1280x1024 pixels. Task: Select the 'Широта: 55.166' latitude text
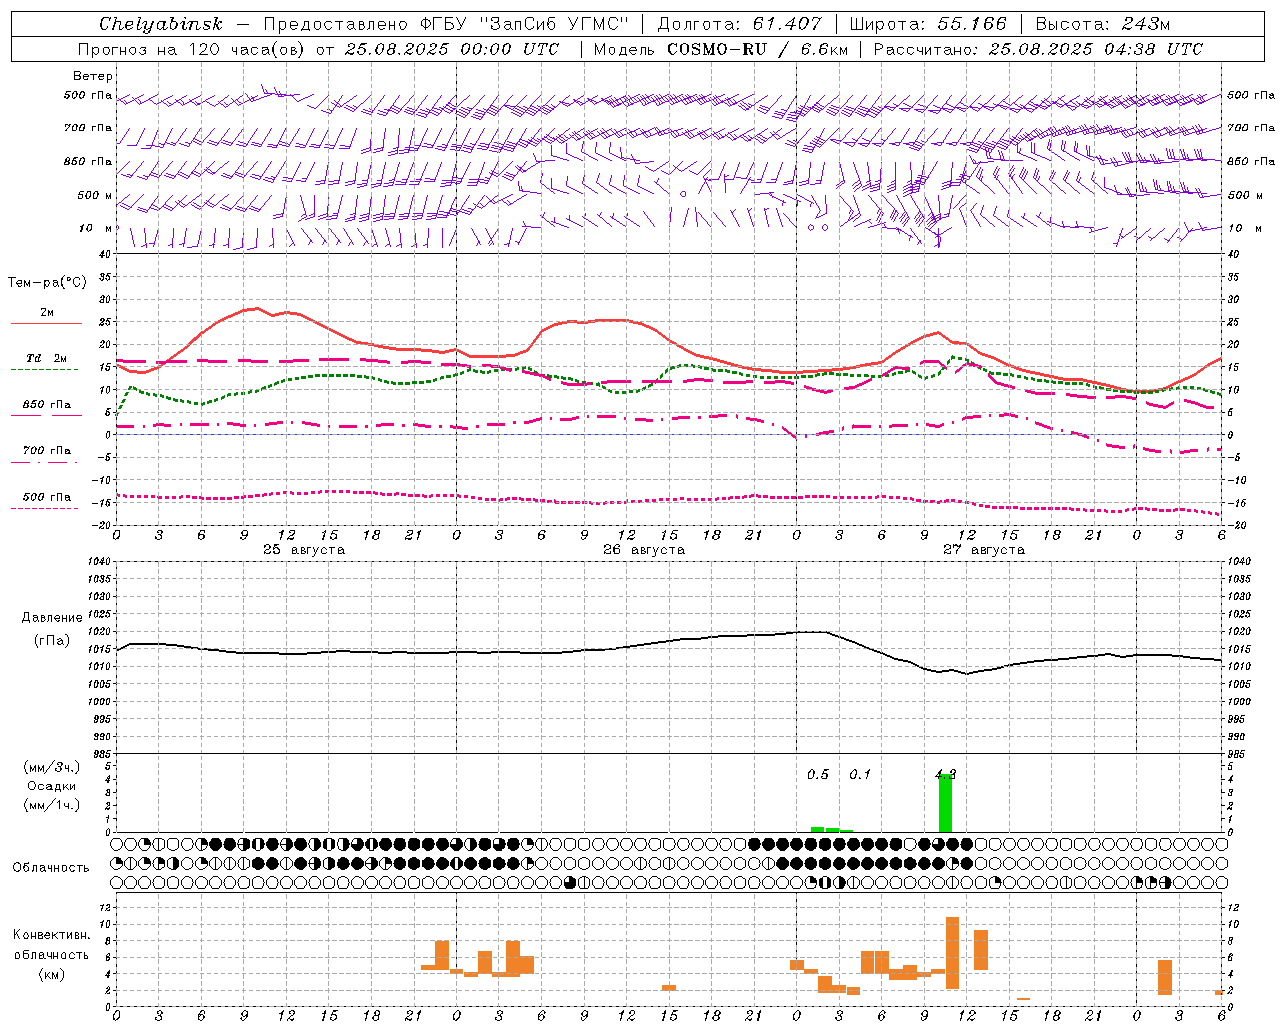[x=928, y=24]
